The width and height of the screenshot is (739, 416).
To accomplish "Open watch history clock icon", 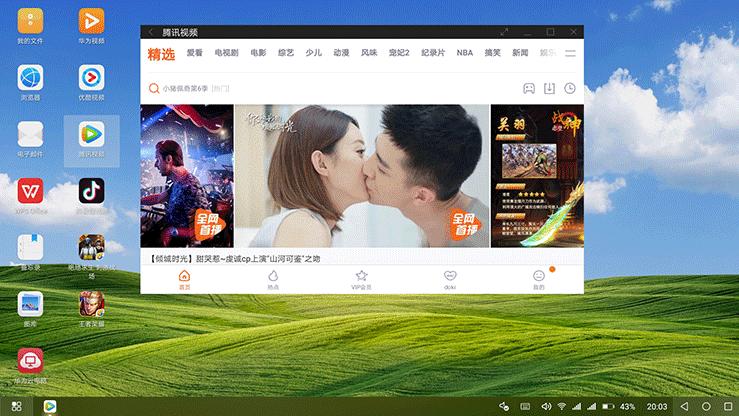I will pos(570,89).
